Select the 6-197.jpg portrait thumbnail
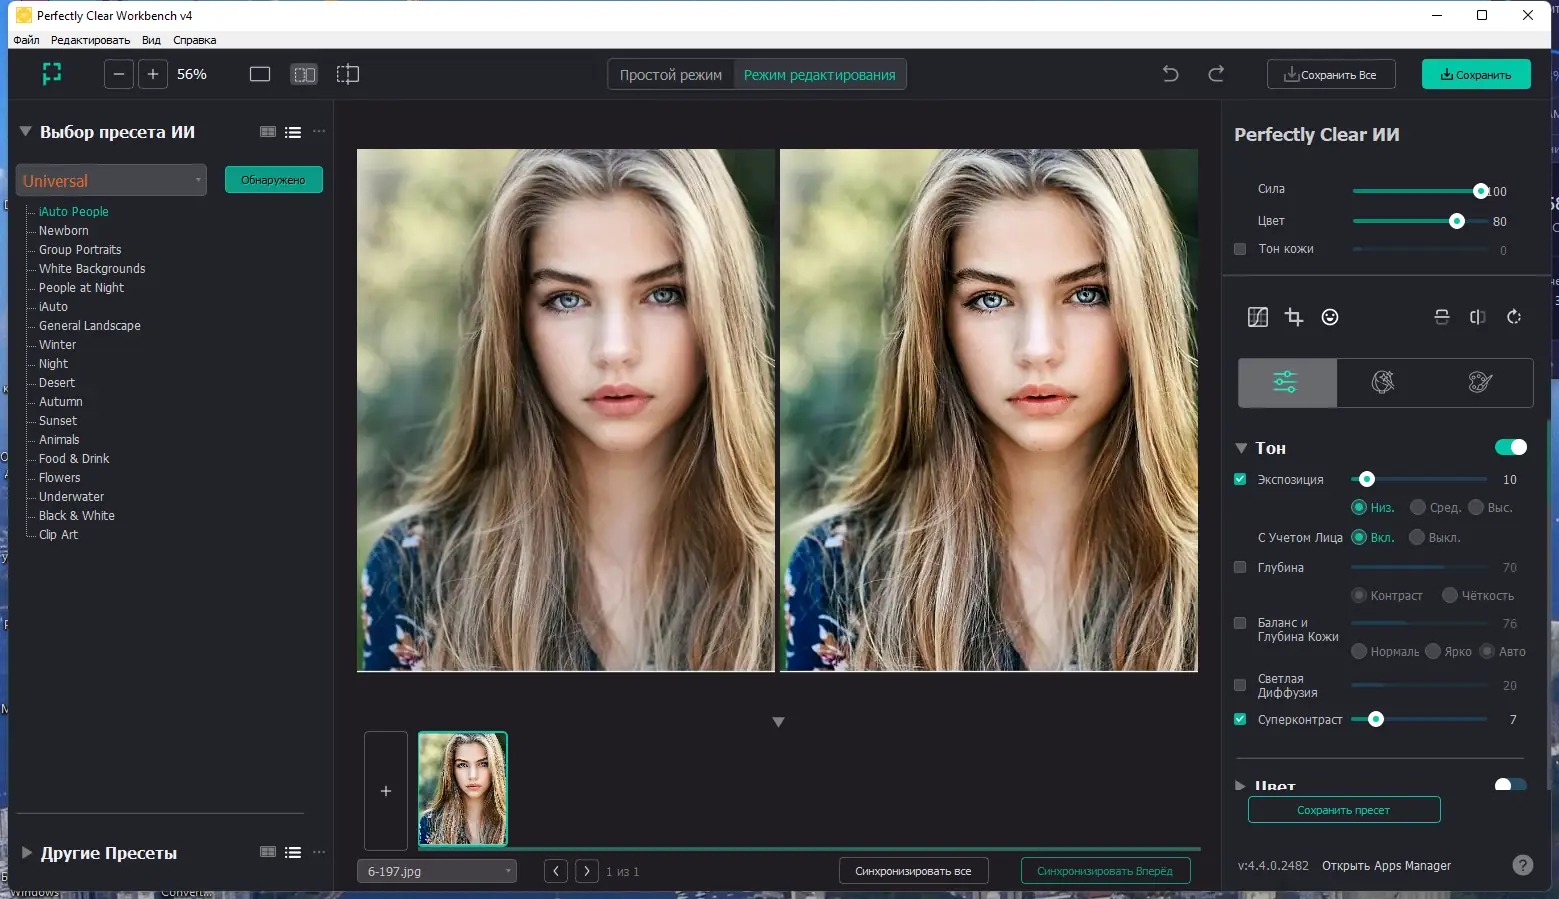 462,789
